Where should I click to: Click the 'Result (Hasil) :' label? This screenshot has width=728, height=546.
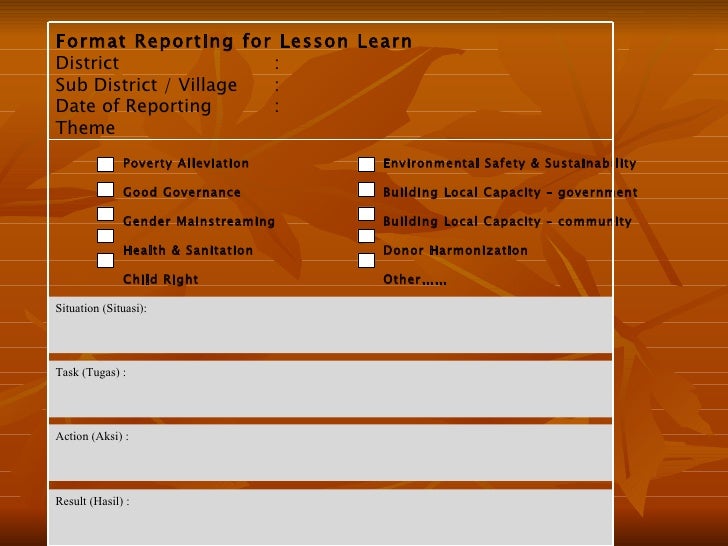pyautogui.click(x=92, y=501)
